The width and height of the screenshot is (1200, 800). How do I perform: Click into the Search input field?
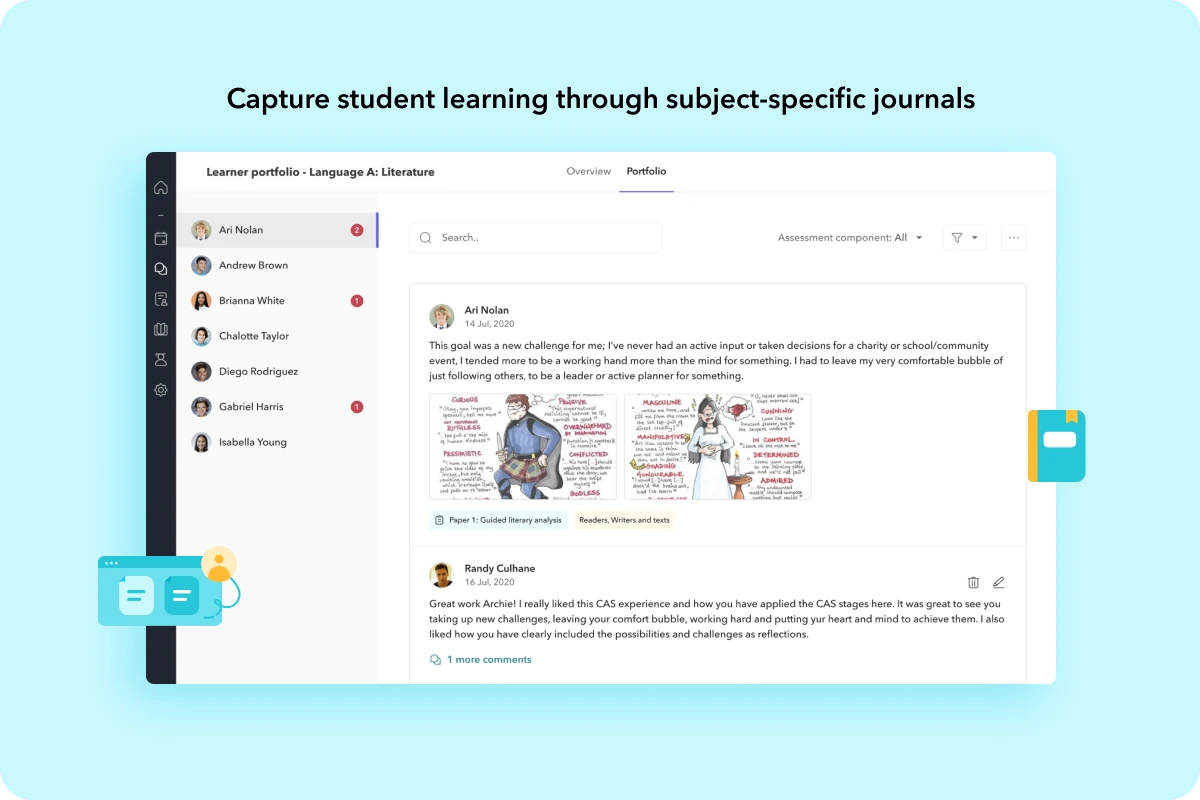pyautogui.click(x=535, y=238)
